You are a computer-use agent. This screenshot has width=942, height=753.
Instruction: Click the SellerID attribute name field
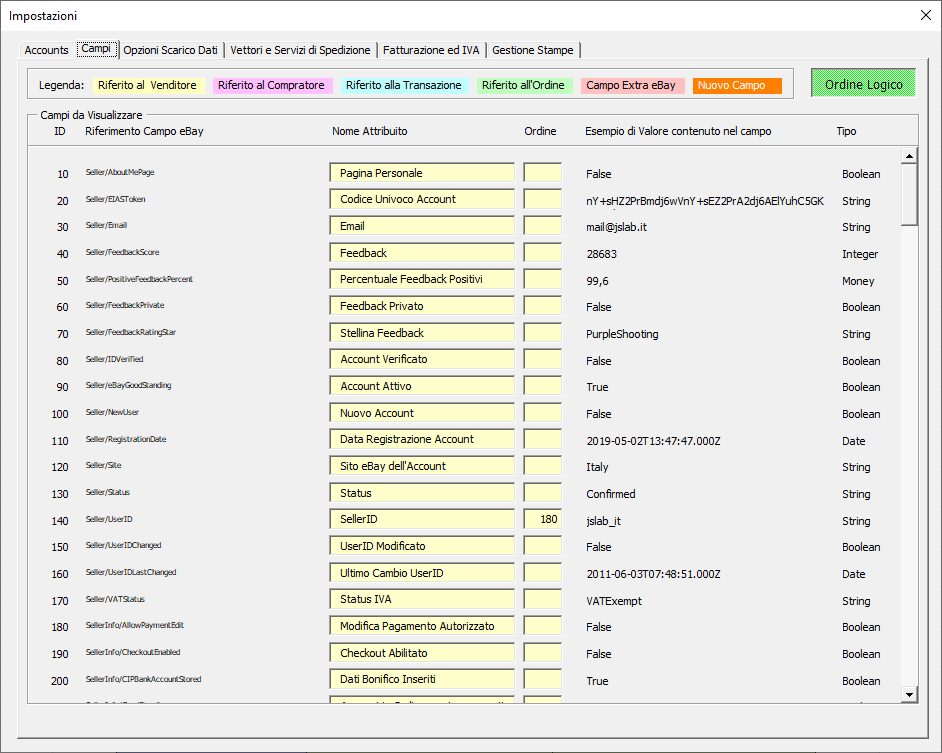click(x=422, y=519)
